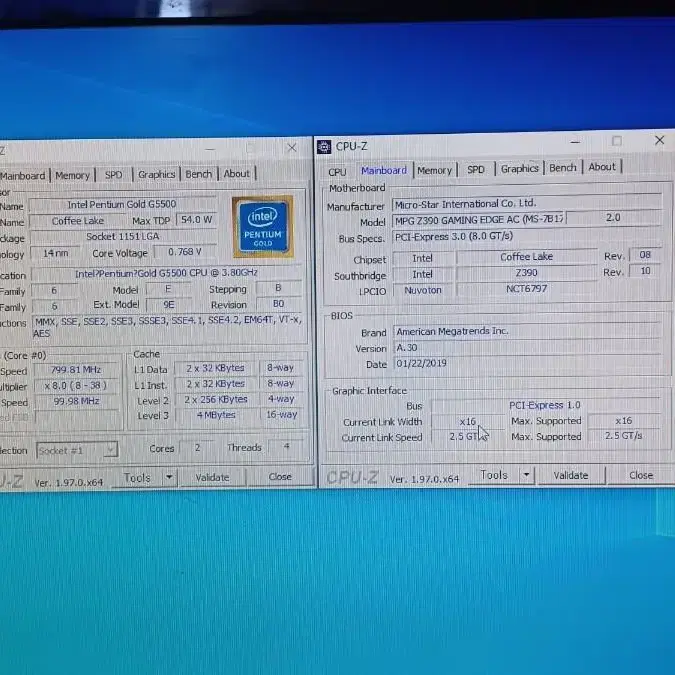
Task: Click the processor name Intel Pentium Gold G5500
Action: [x=122, y=204]
